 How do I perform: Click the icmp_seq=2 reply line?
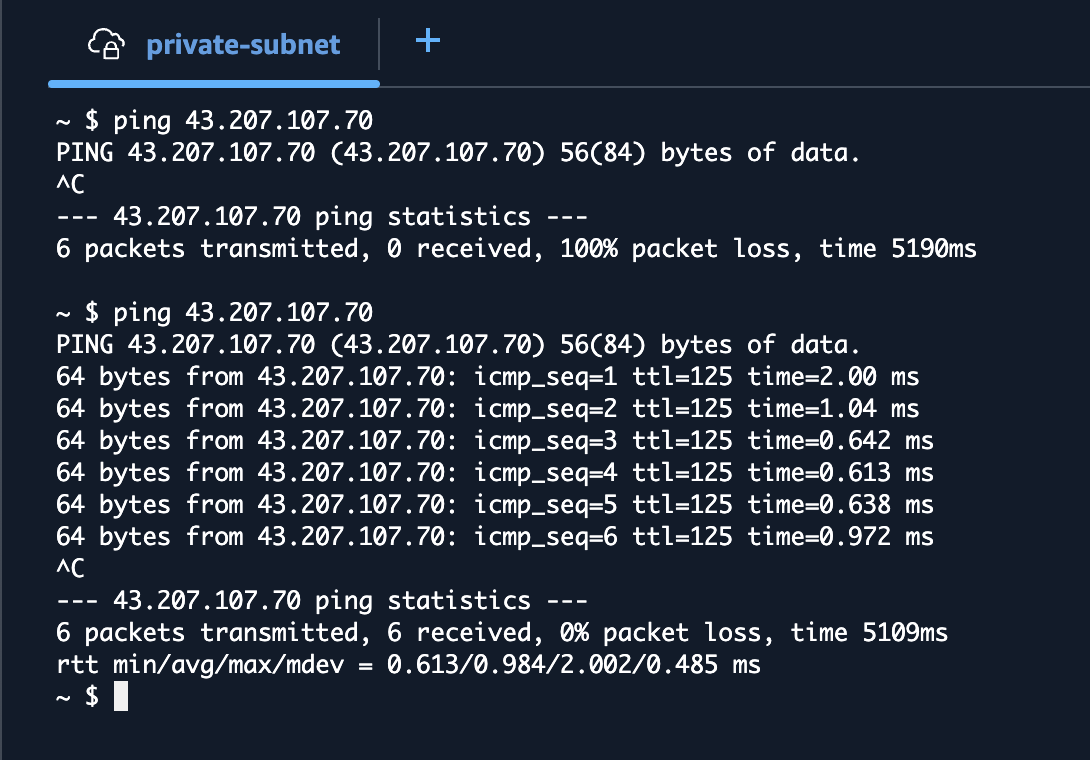[x=487, y=409]
